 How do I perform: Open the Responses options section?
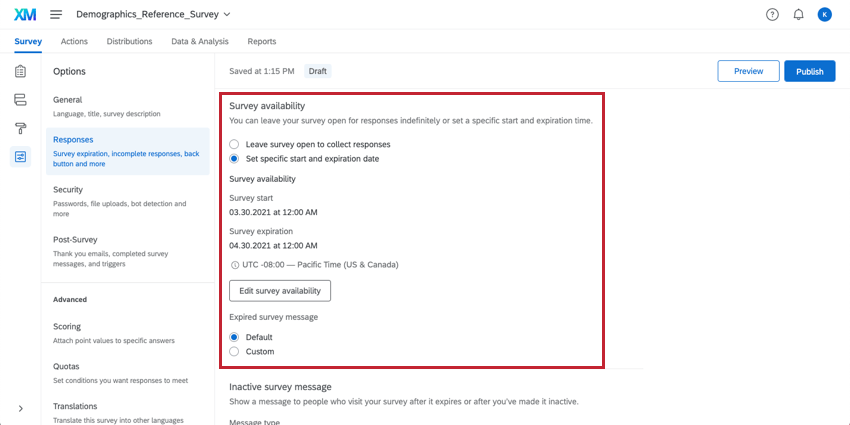[128, 151]
